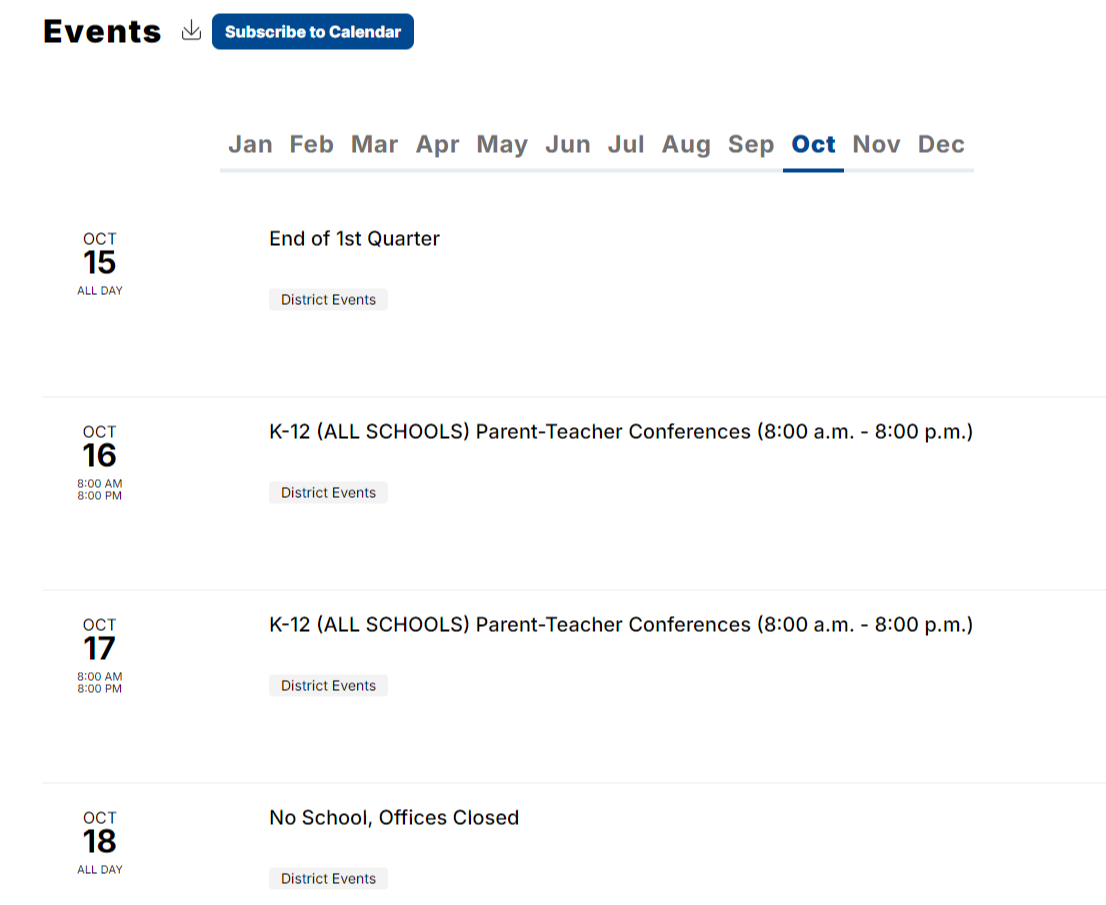Click District Events tag under Oct 15
Image resolution: width=1106 pixels, height=905 pixels.
328,300
